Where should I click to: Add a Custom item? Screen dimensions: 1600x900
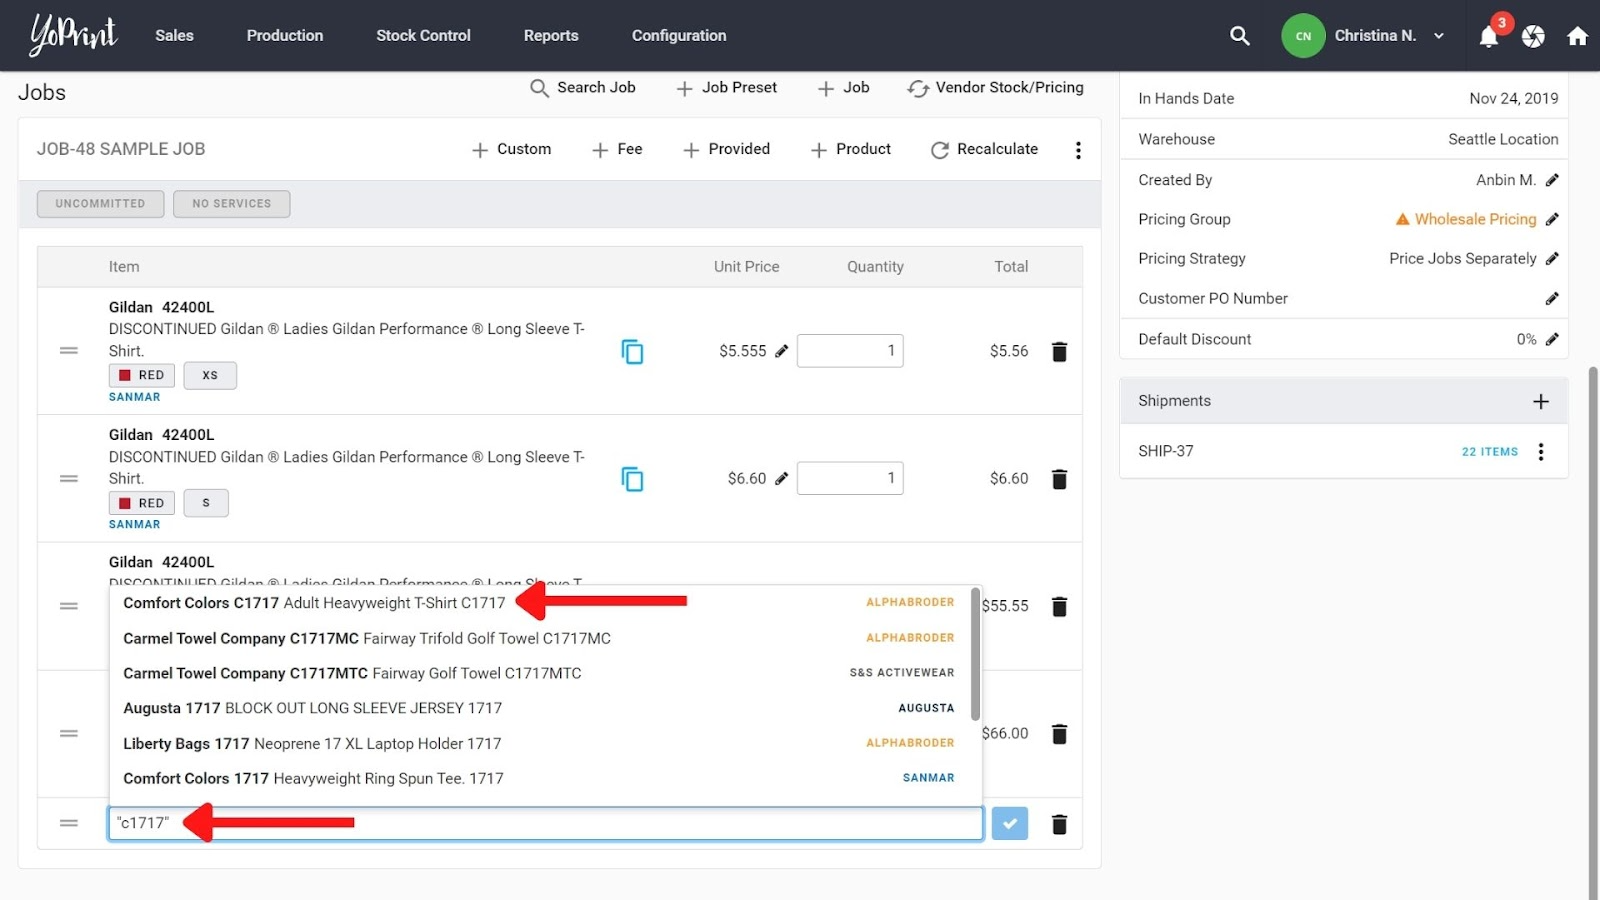click(511, 149)
